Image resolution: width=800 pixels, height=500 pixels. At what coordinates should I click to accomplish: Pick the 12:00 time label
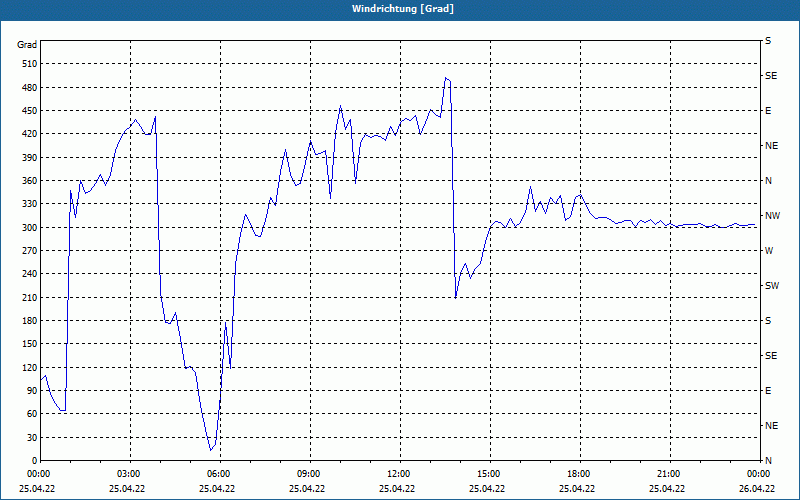(x=399, y=474)
